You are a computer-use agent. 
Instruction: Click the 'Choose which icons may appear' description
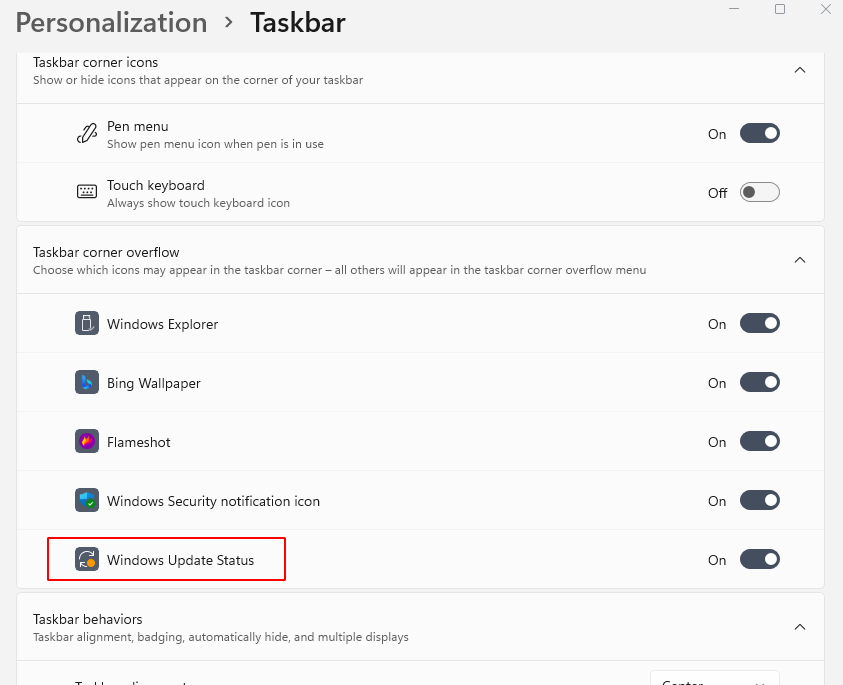point(339,270)
